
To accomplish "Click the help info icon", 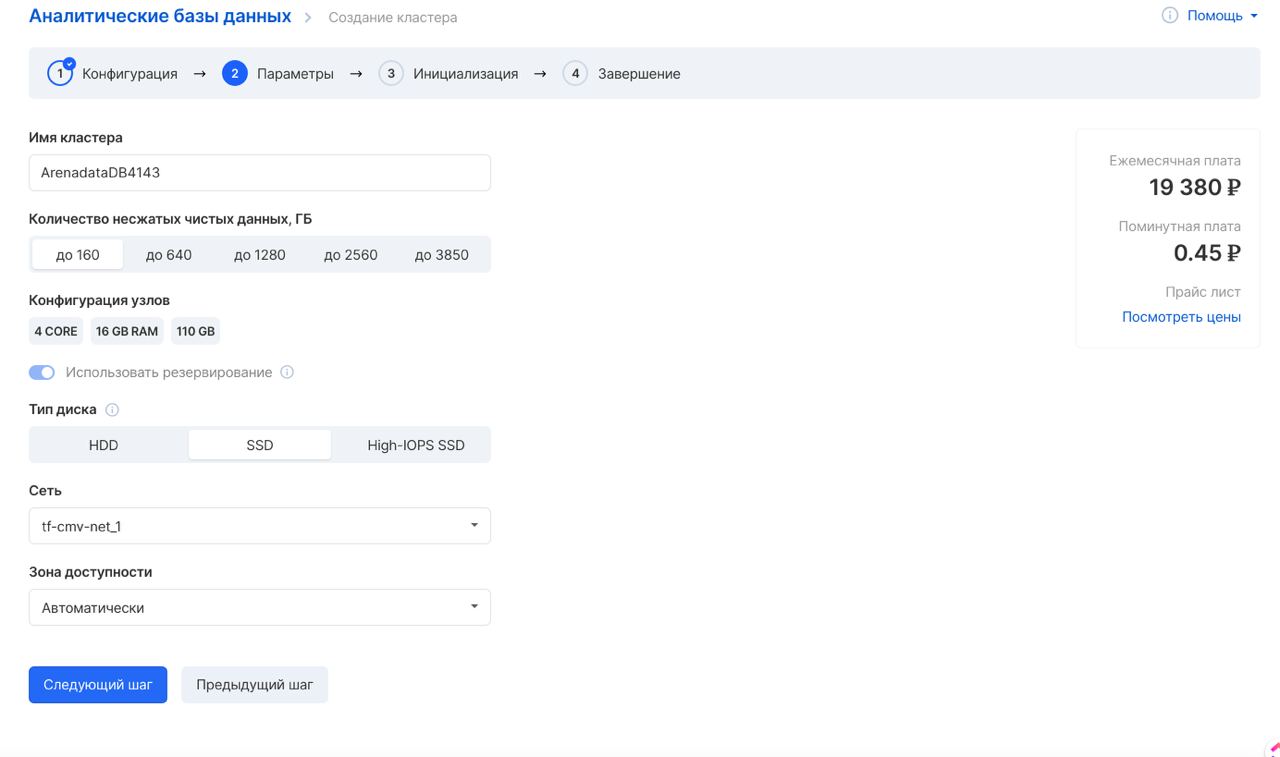I will click(1169, 16).
